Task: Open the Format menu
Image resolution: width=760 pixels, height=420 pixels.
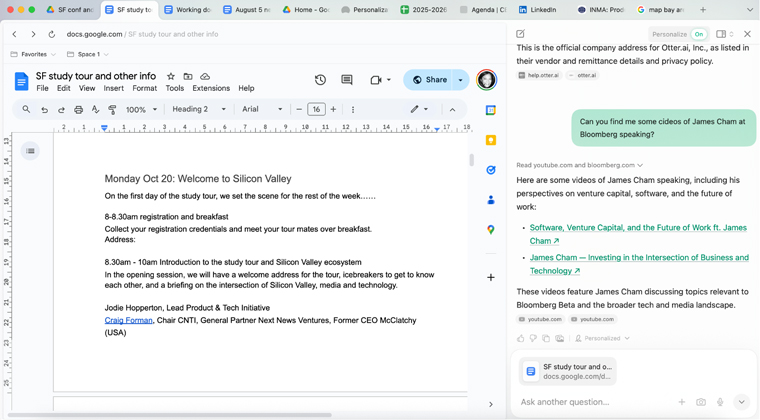Action: tap(144, 88)
